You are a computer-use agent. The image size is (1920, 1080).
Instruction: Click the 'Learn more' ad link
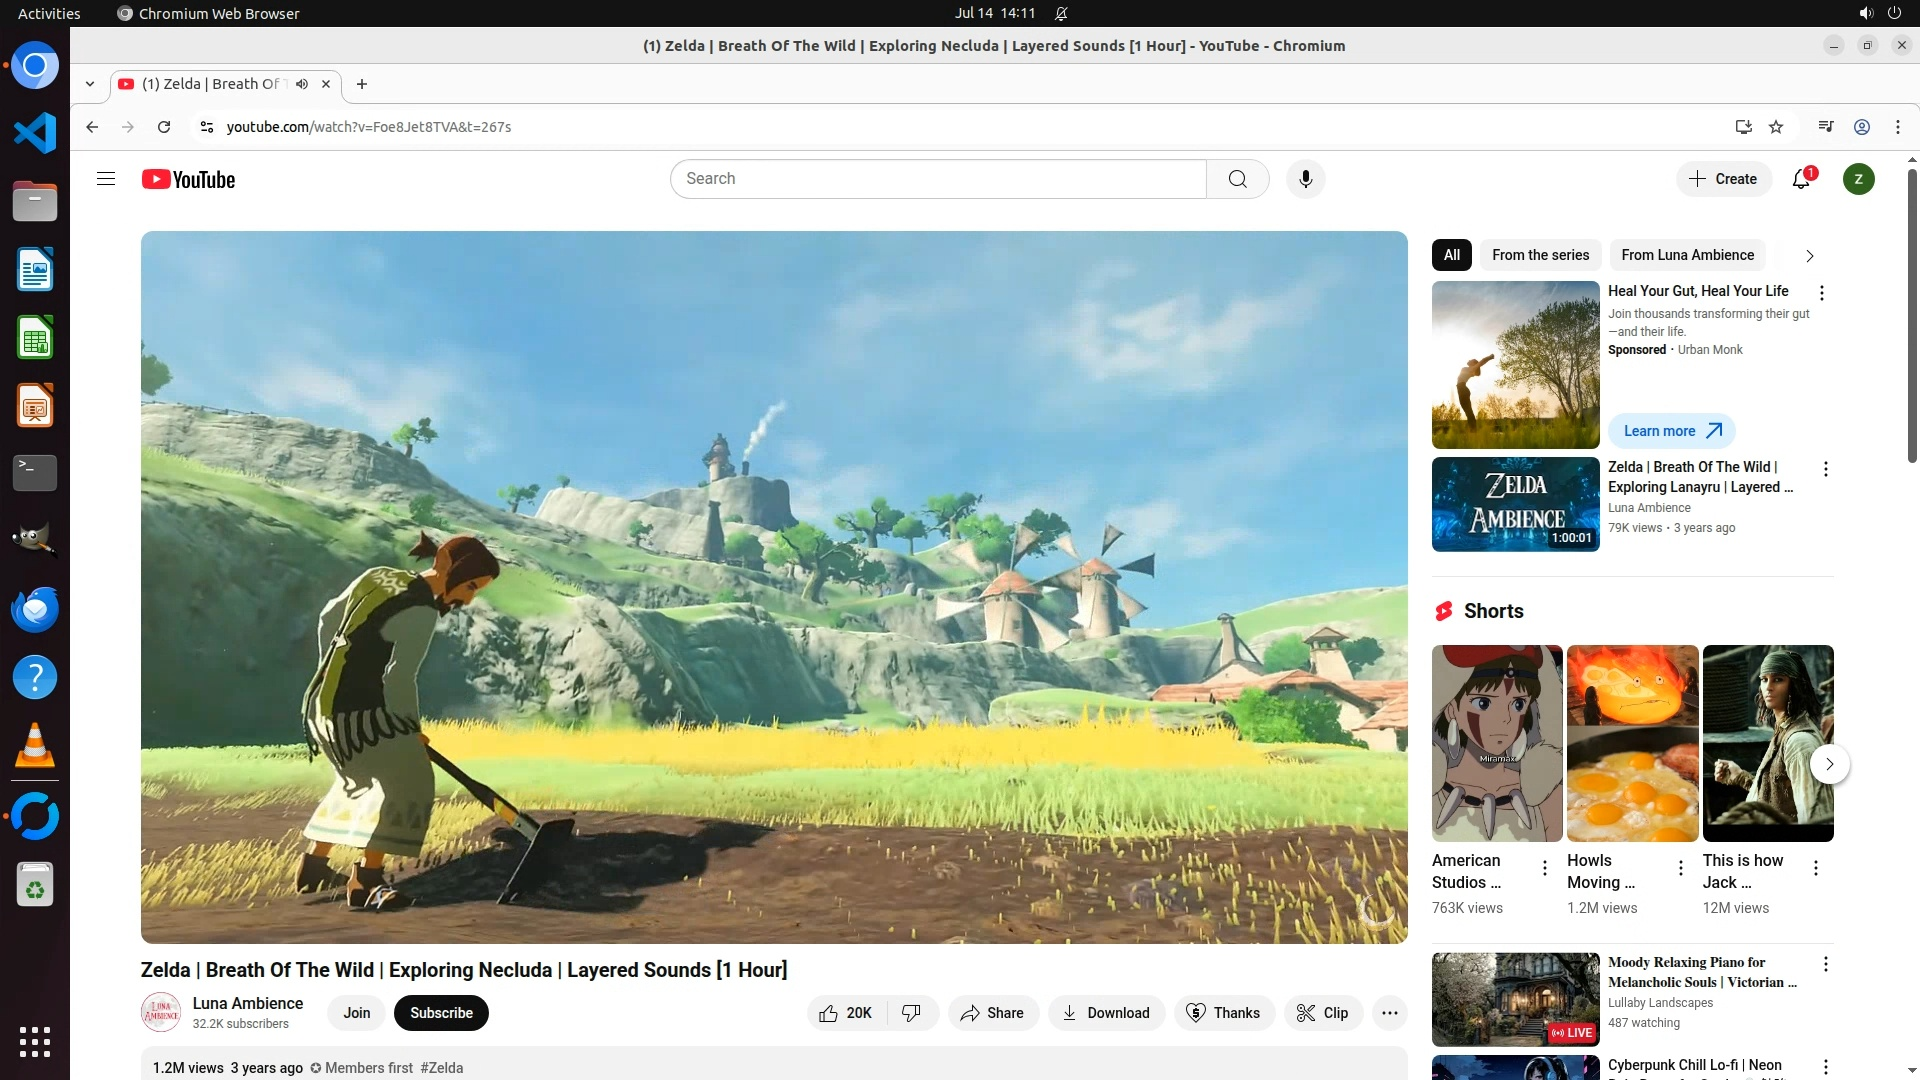(1671, 431)
